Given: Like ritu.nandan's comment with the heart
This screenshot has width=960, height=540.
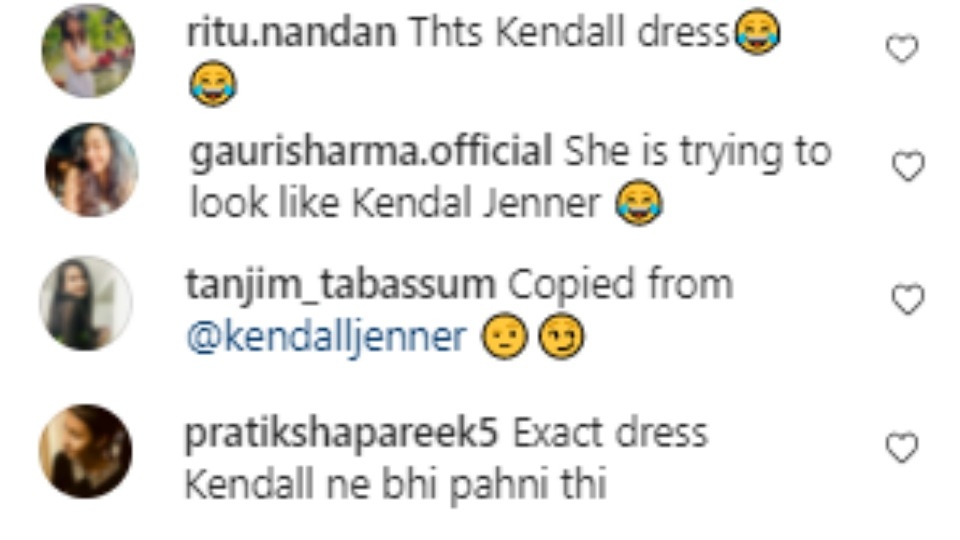Looking at the screenshot, I should point(902,48).
